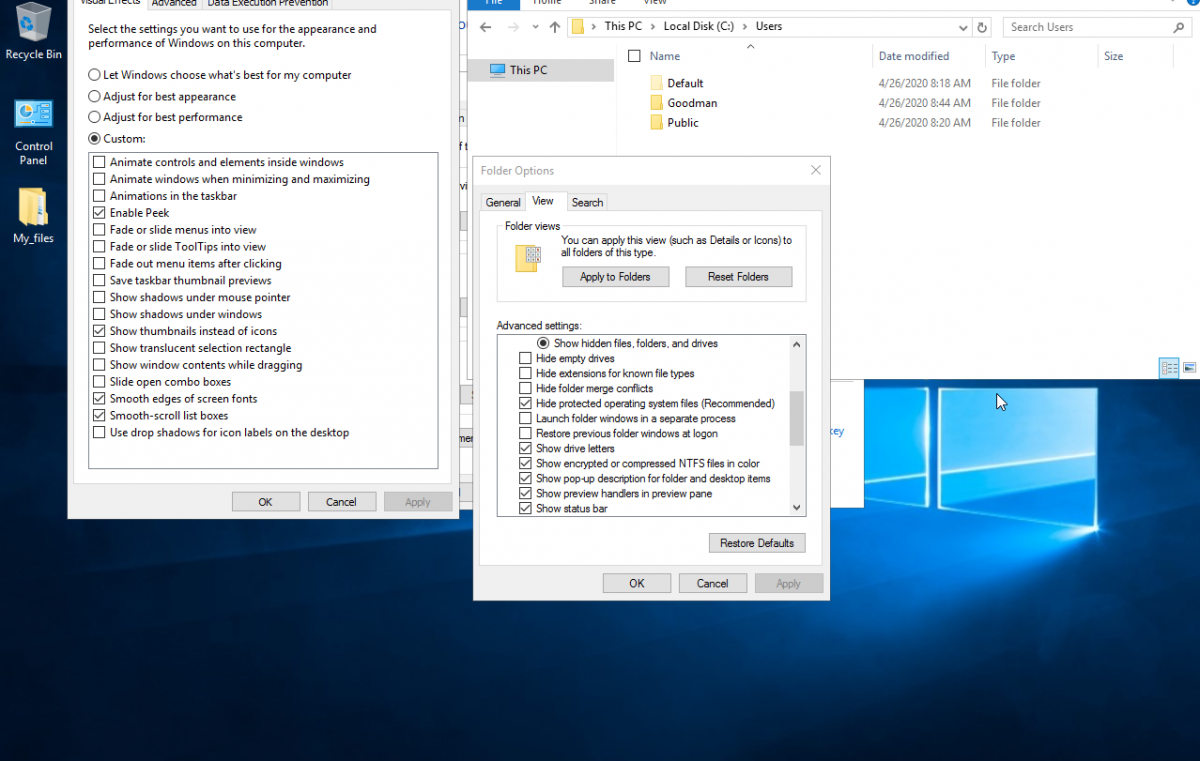Viewport: 1200px width, 761px height.
Task: Expand the address bar history dropdown
Action: coord(963,28)
